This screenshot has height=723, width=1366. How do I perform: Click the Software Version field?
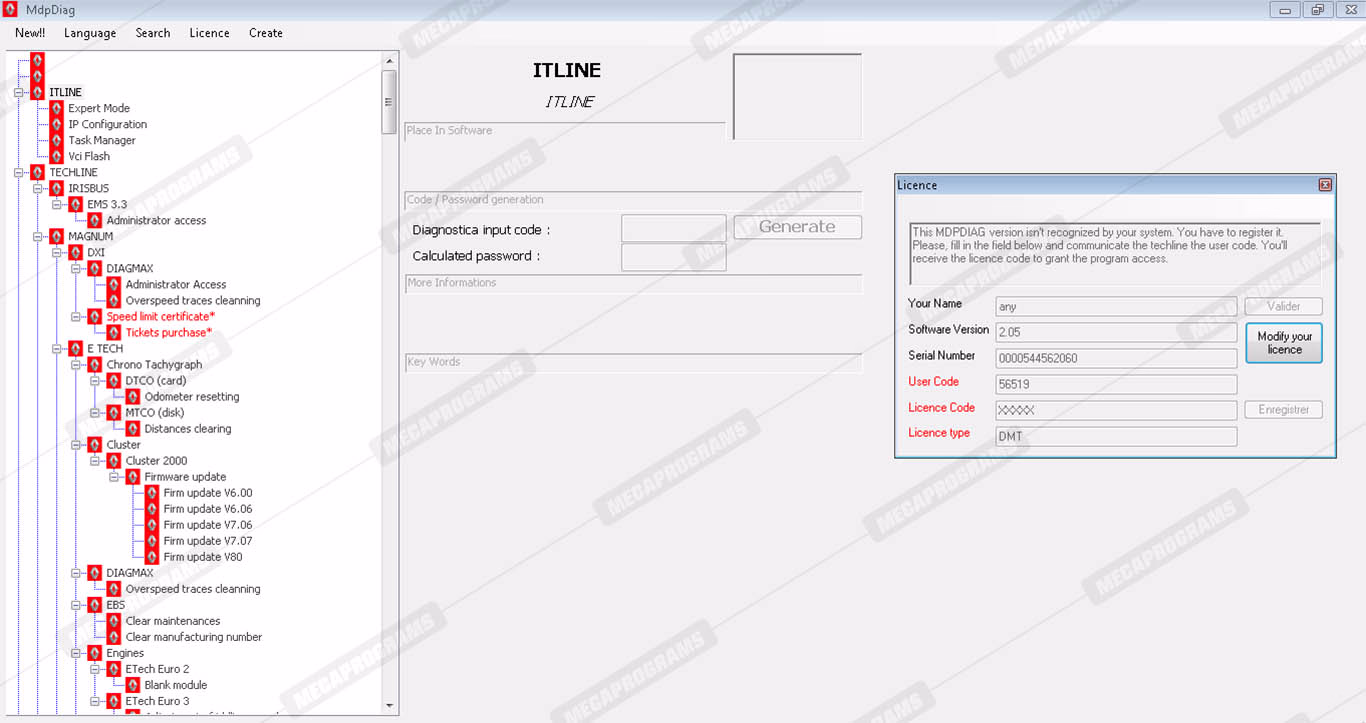[x=1116, y=332]
